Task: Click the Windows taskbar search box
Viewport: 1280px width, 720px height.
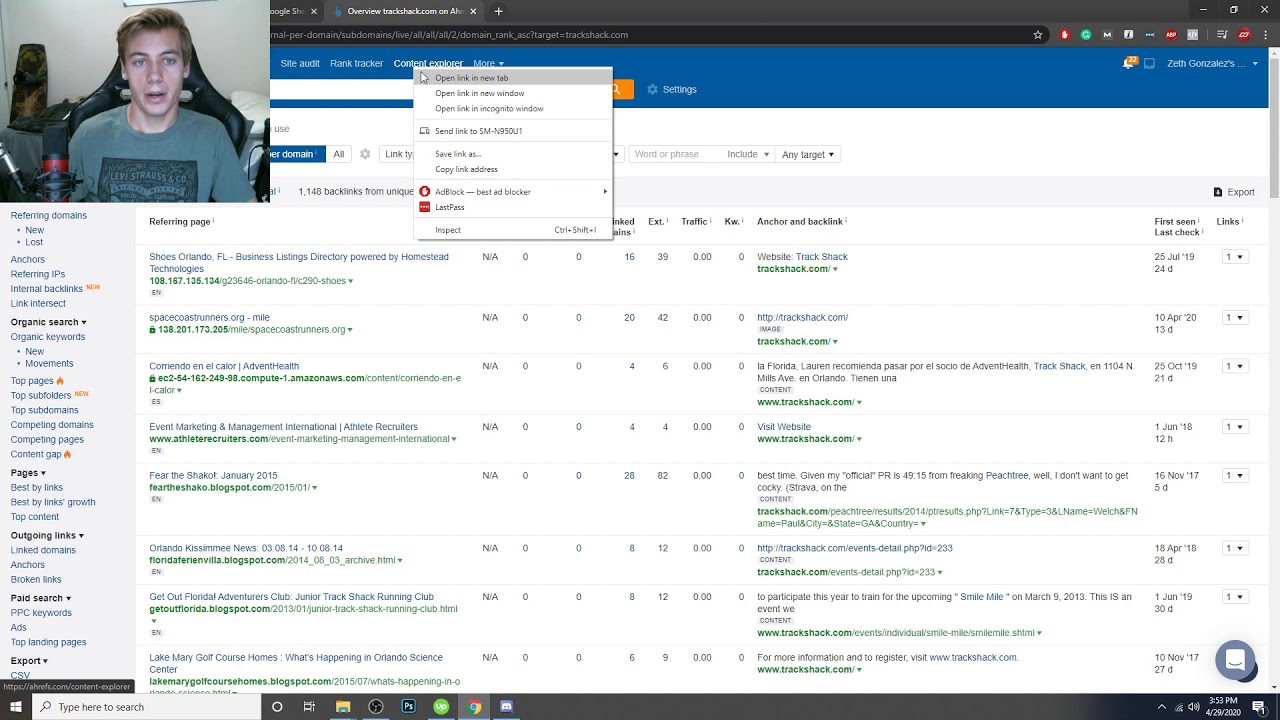Action: (x=148, y=707)
